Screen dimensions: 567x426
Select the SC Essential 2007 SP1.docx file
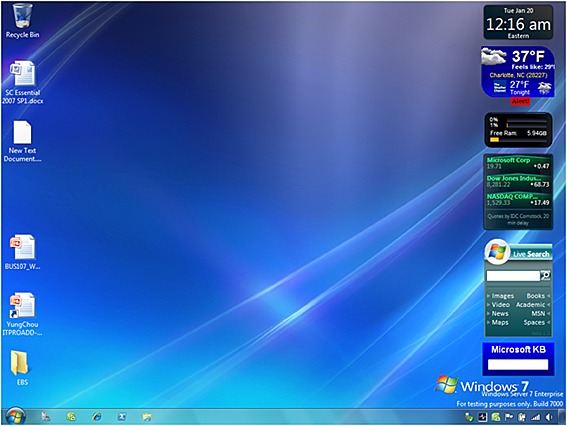tap(22, 82)
